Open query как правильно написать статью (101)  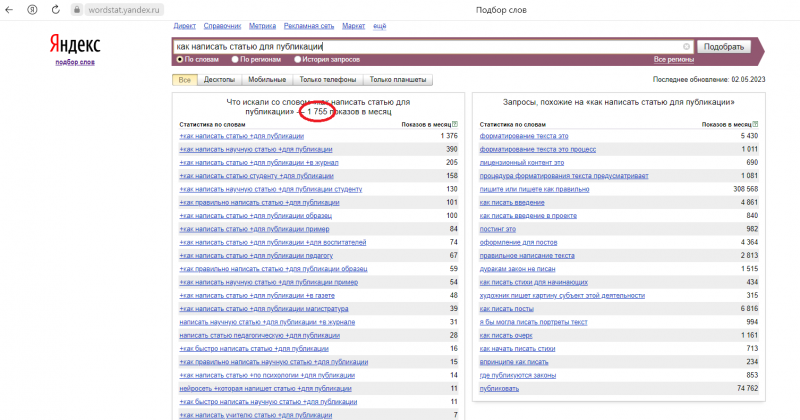(x=259, y=203)
